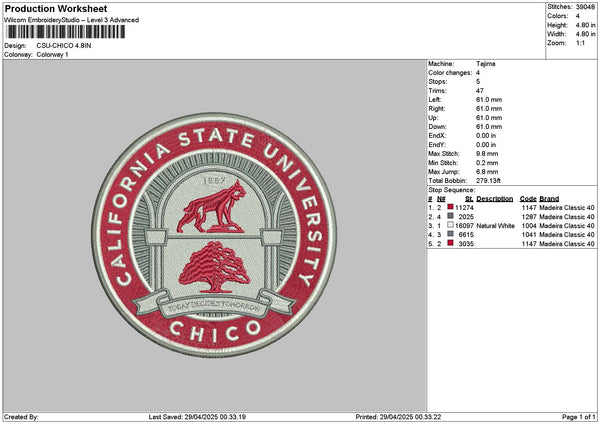
Task: Click the 'Production Worksheet' heading
Action: click(x=56, y=8)
